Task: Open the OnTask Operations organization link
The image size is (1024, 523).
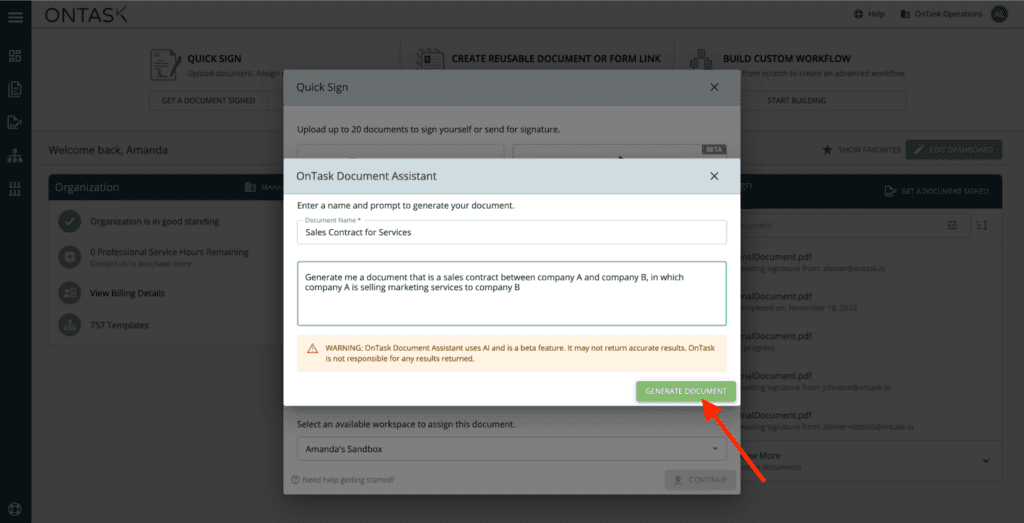Action: pyautogui.click(x=941, y=14)
